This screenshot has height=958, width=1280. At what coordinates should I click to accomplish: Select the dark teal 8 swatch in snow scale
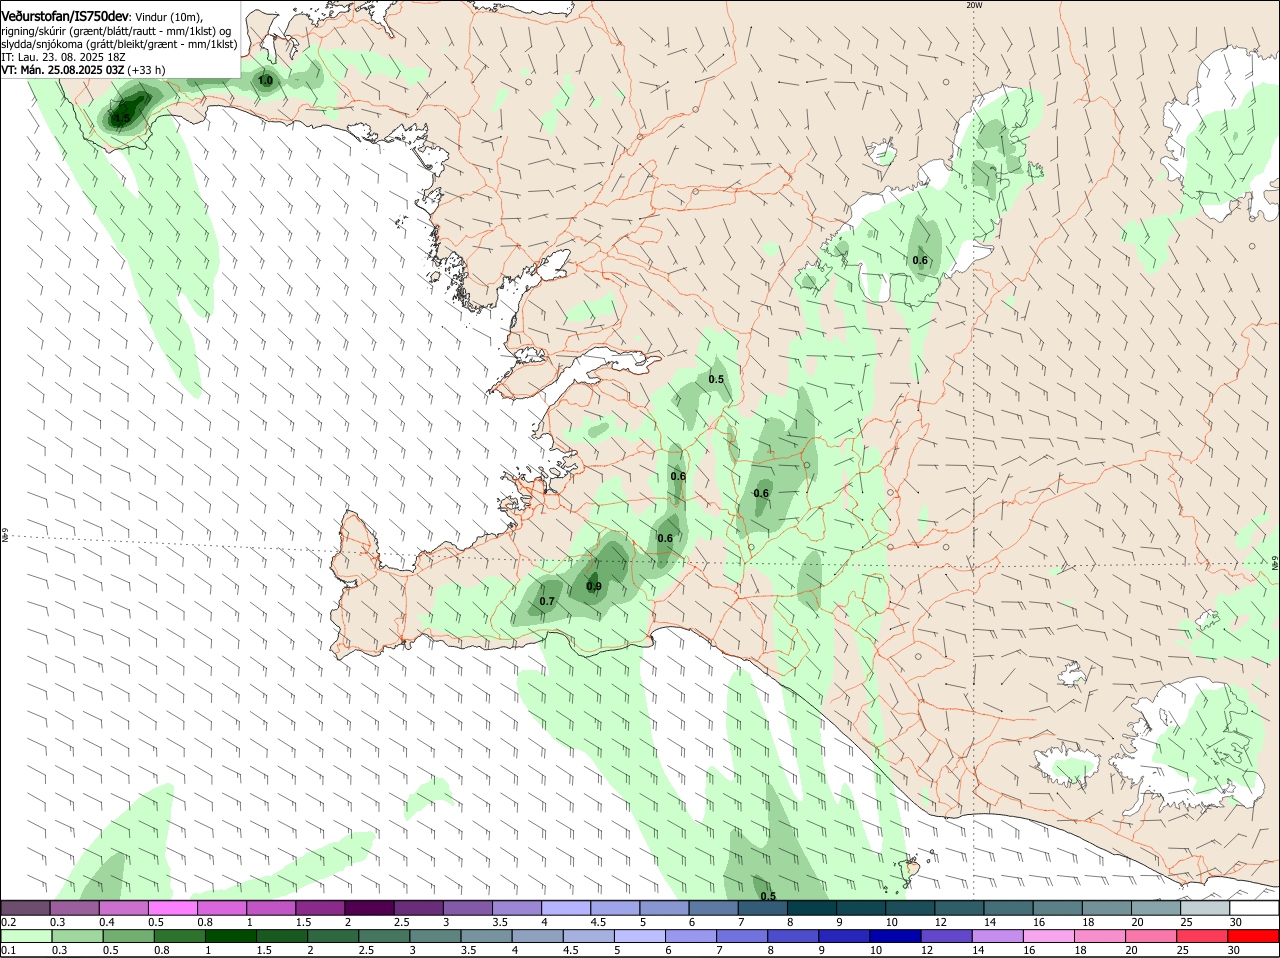(812, 907)
